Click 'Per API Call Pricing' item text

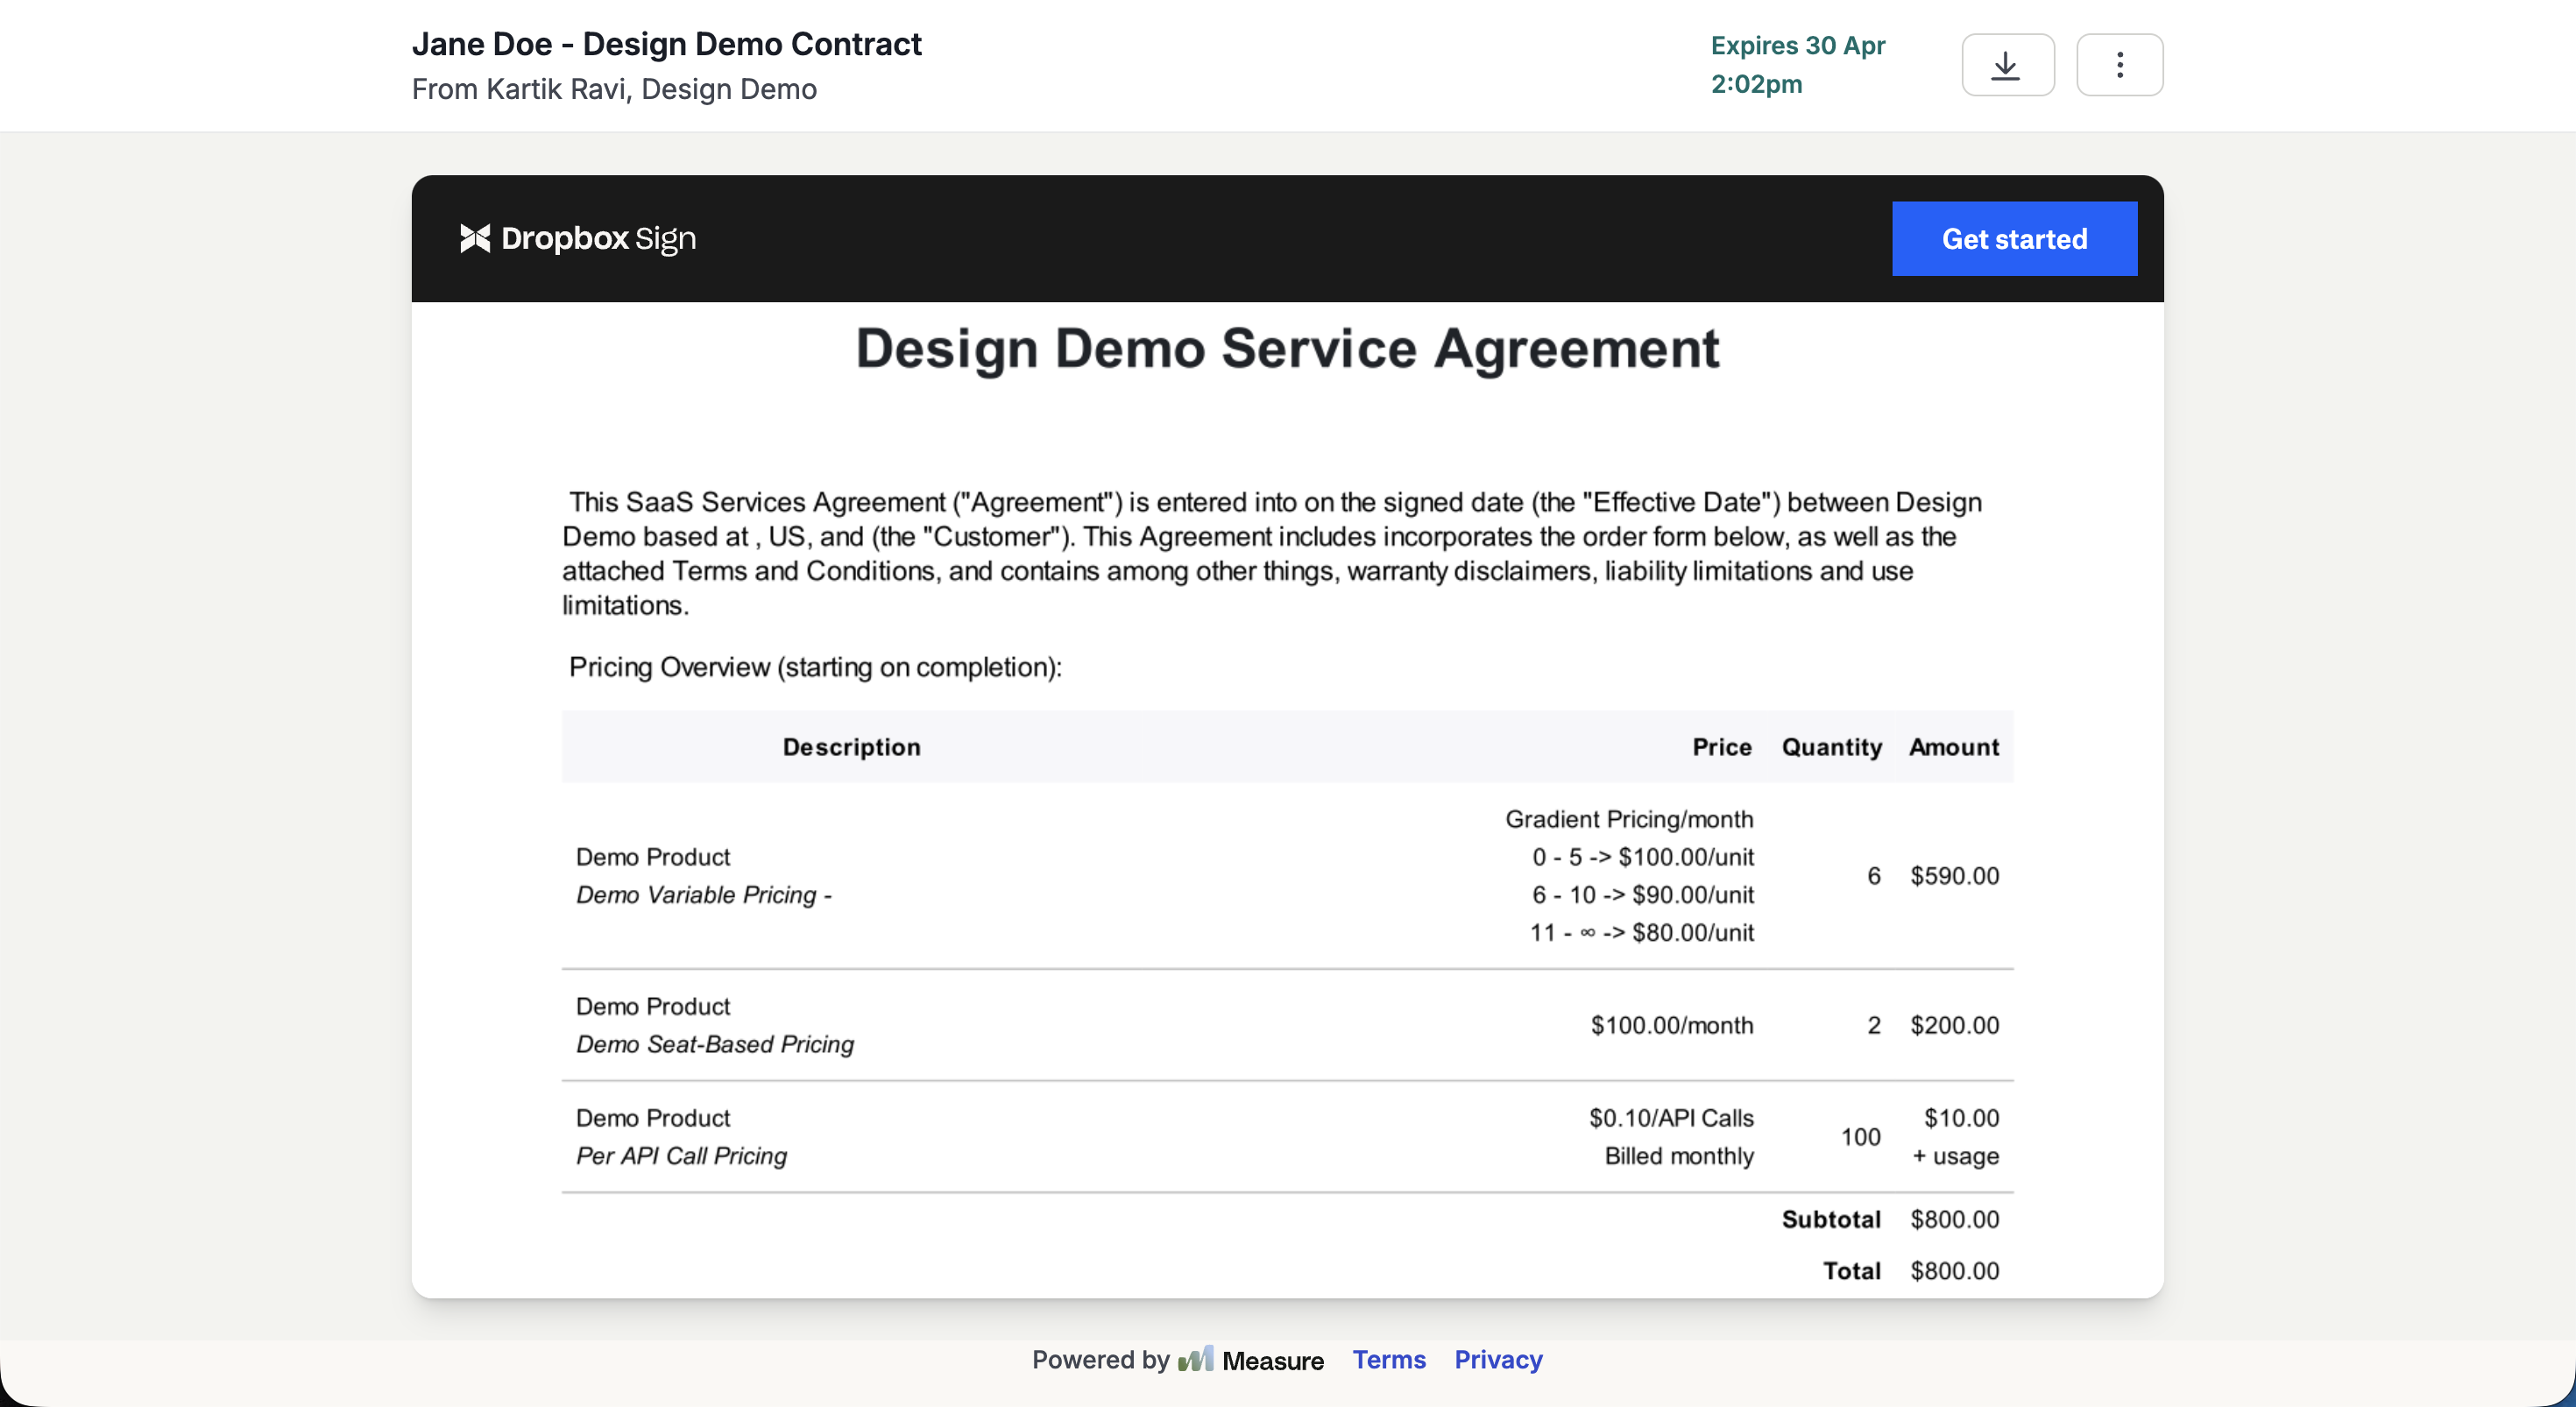[x=681, y=1156]
